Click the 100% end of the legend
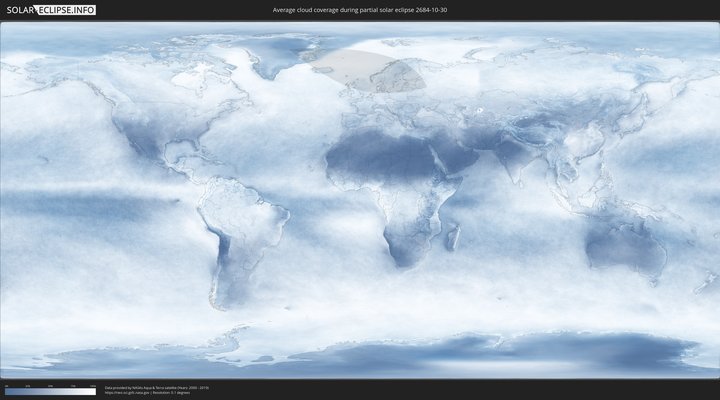720x400 pixels. 94,391
